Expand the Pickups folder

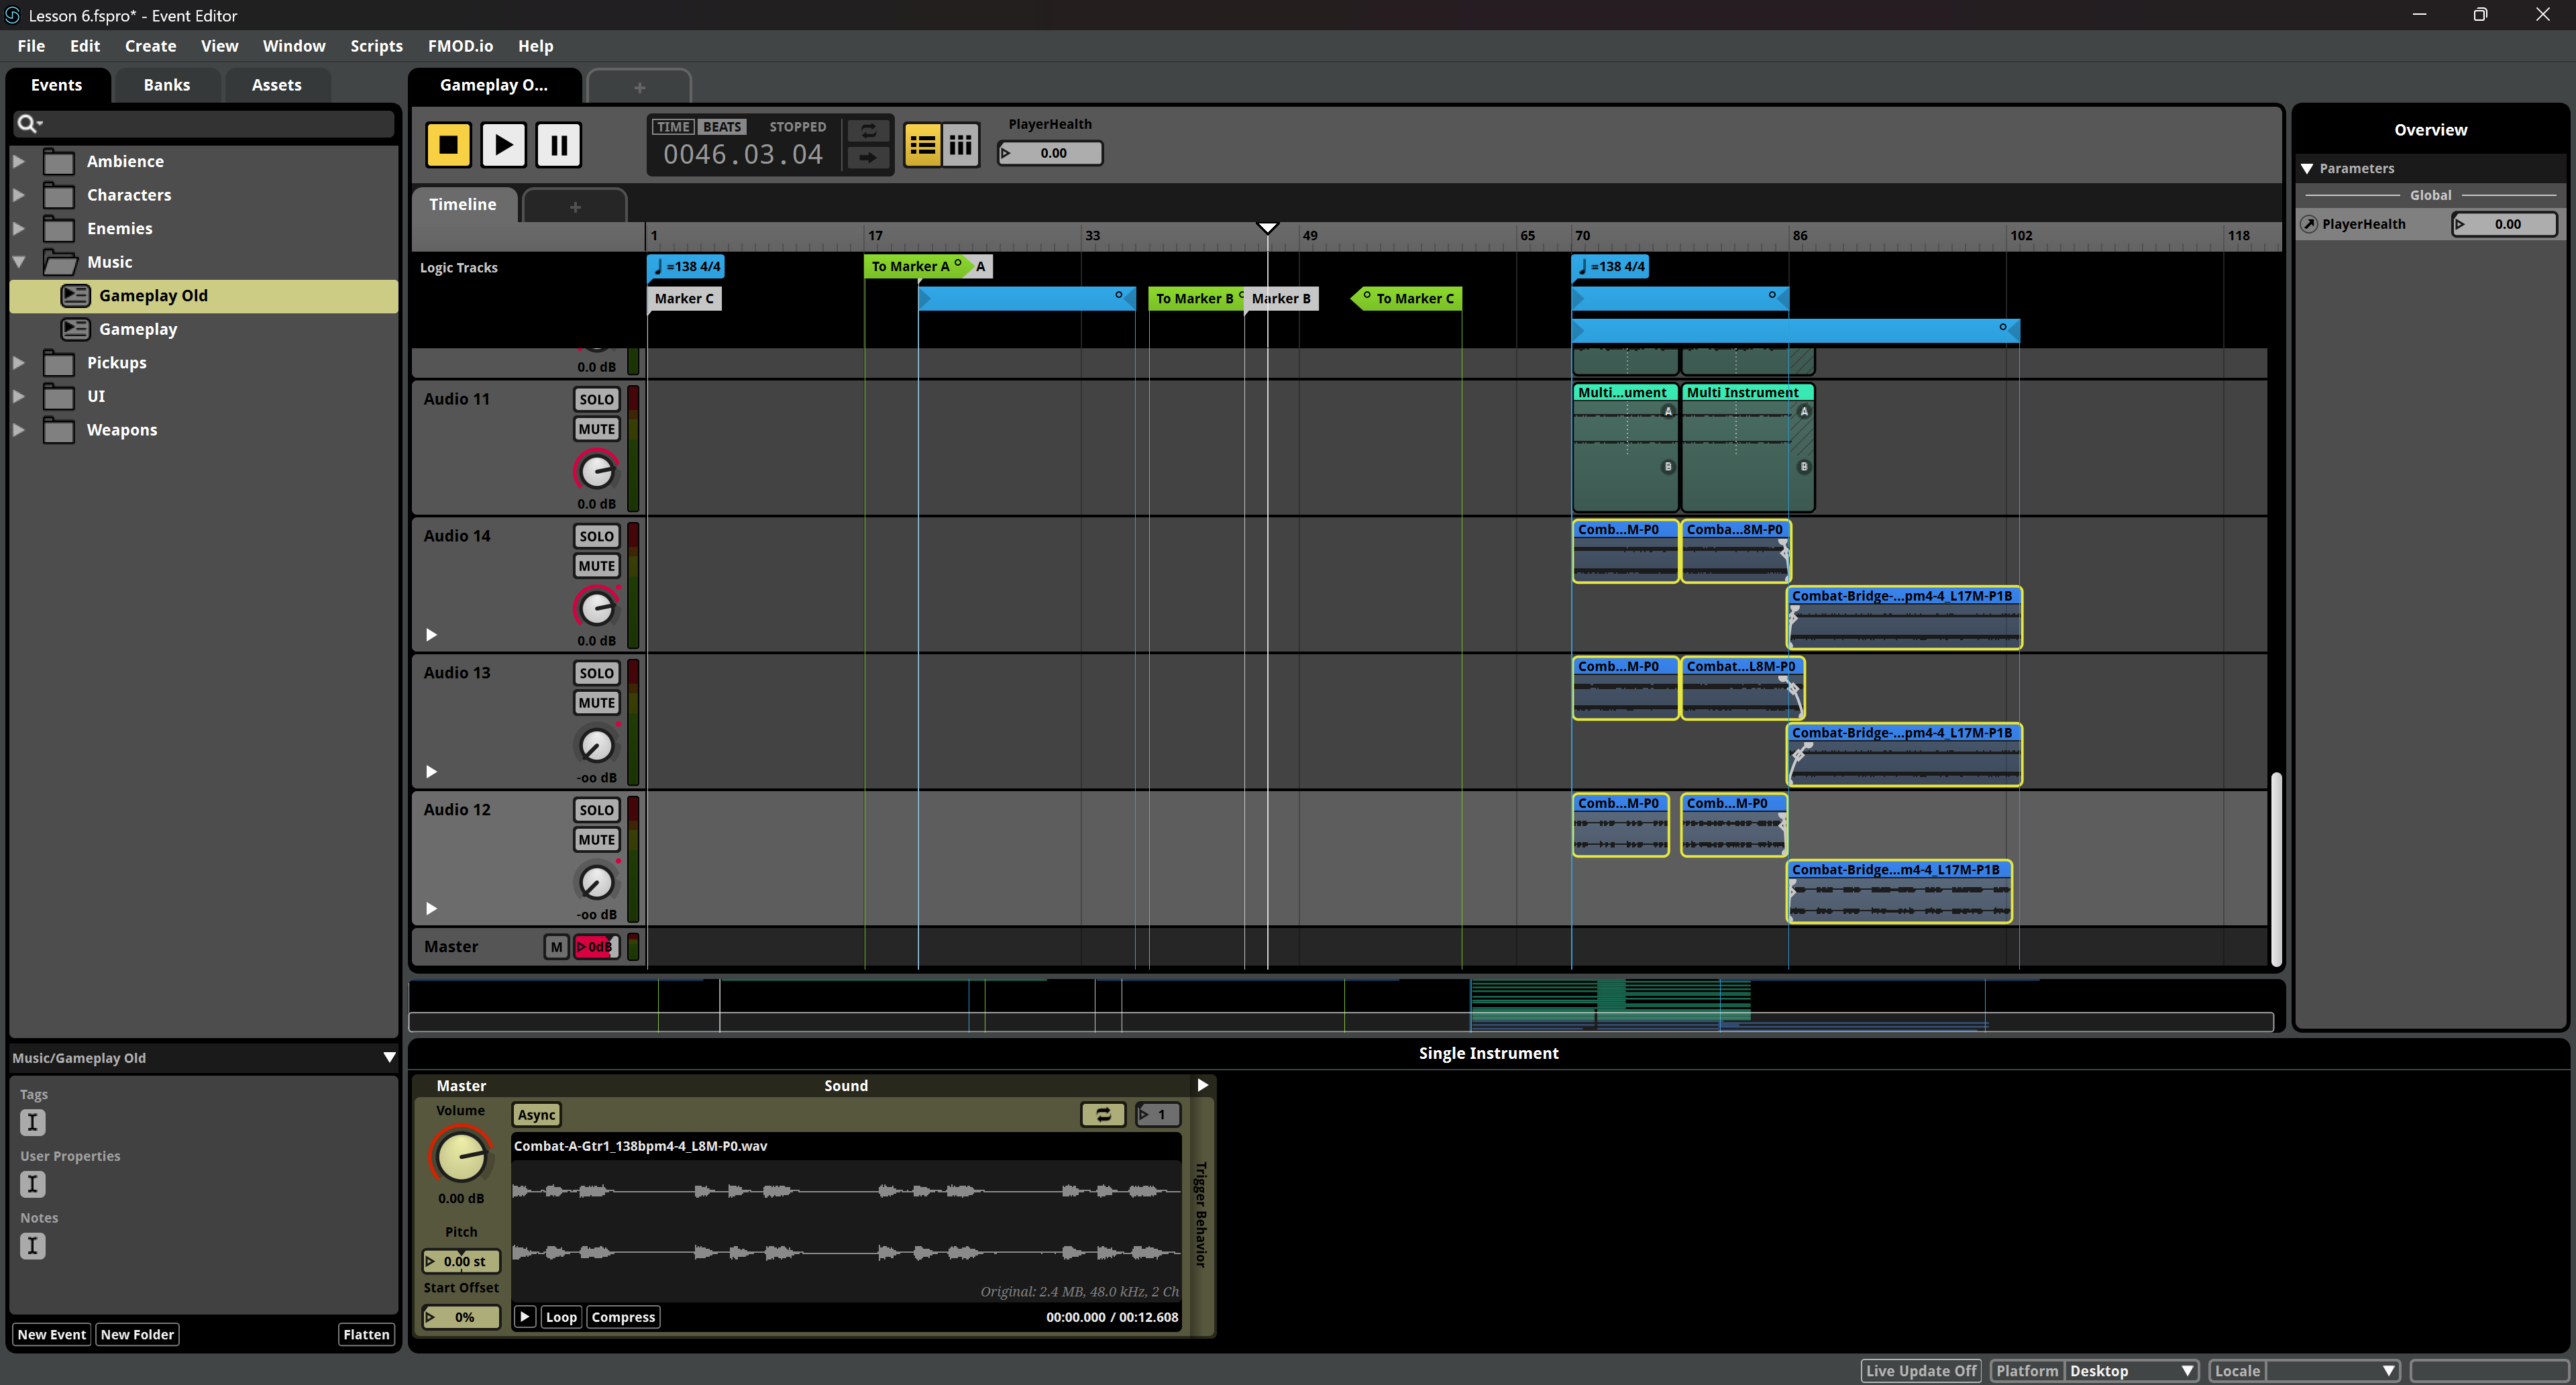[18, 363]
